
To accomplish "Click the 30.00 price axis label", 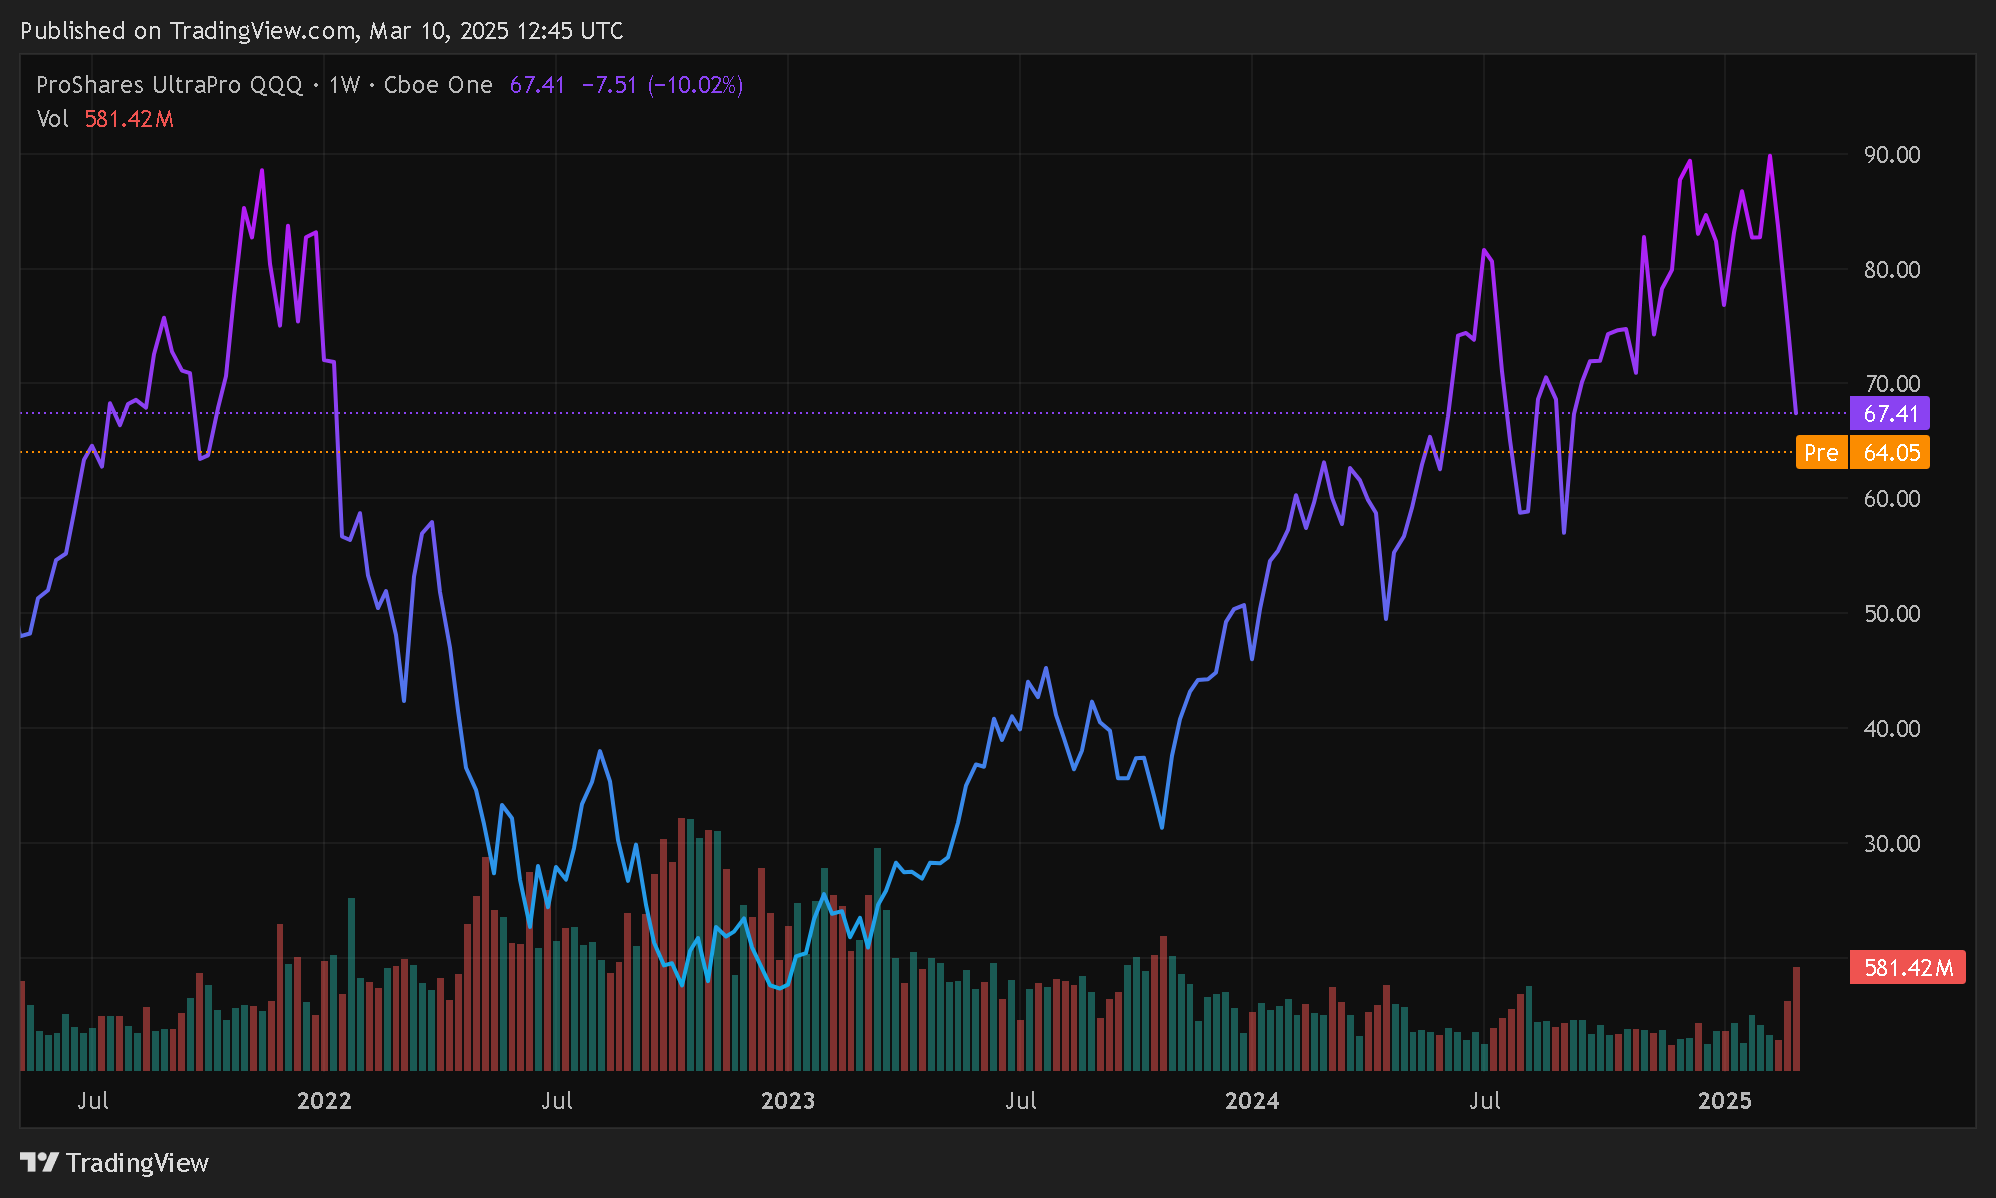I will click(1891, 843).
